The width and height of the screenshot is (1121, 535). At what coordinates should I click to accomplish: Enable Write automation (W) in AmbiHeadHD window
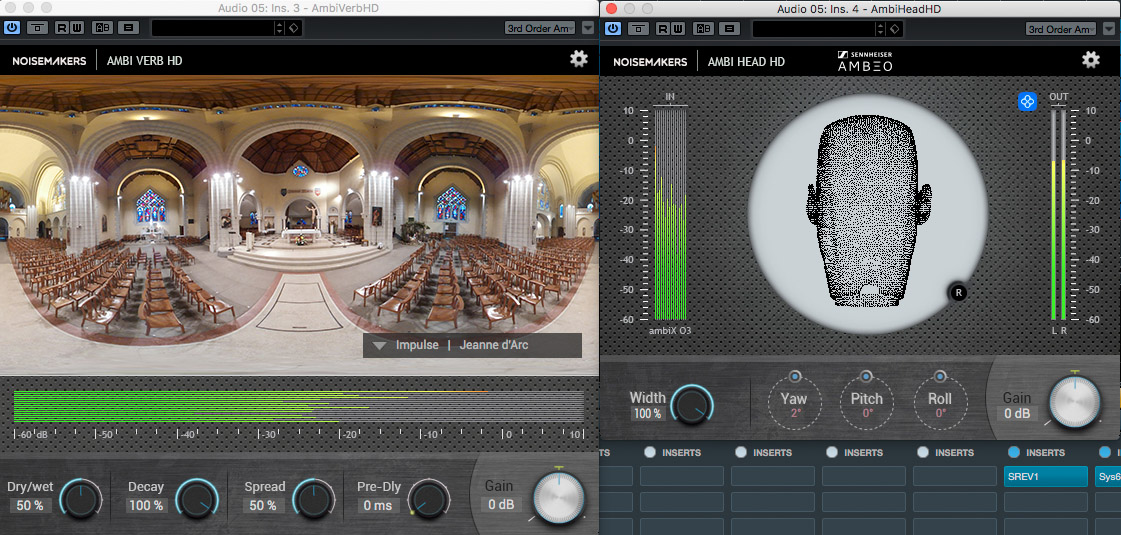tap(677, 28)
